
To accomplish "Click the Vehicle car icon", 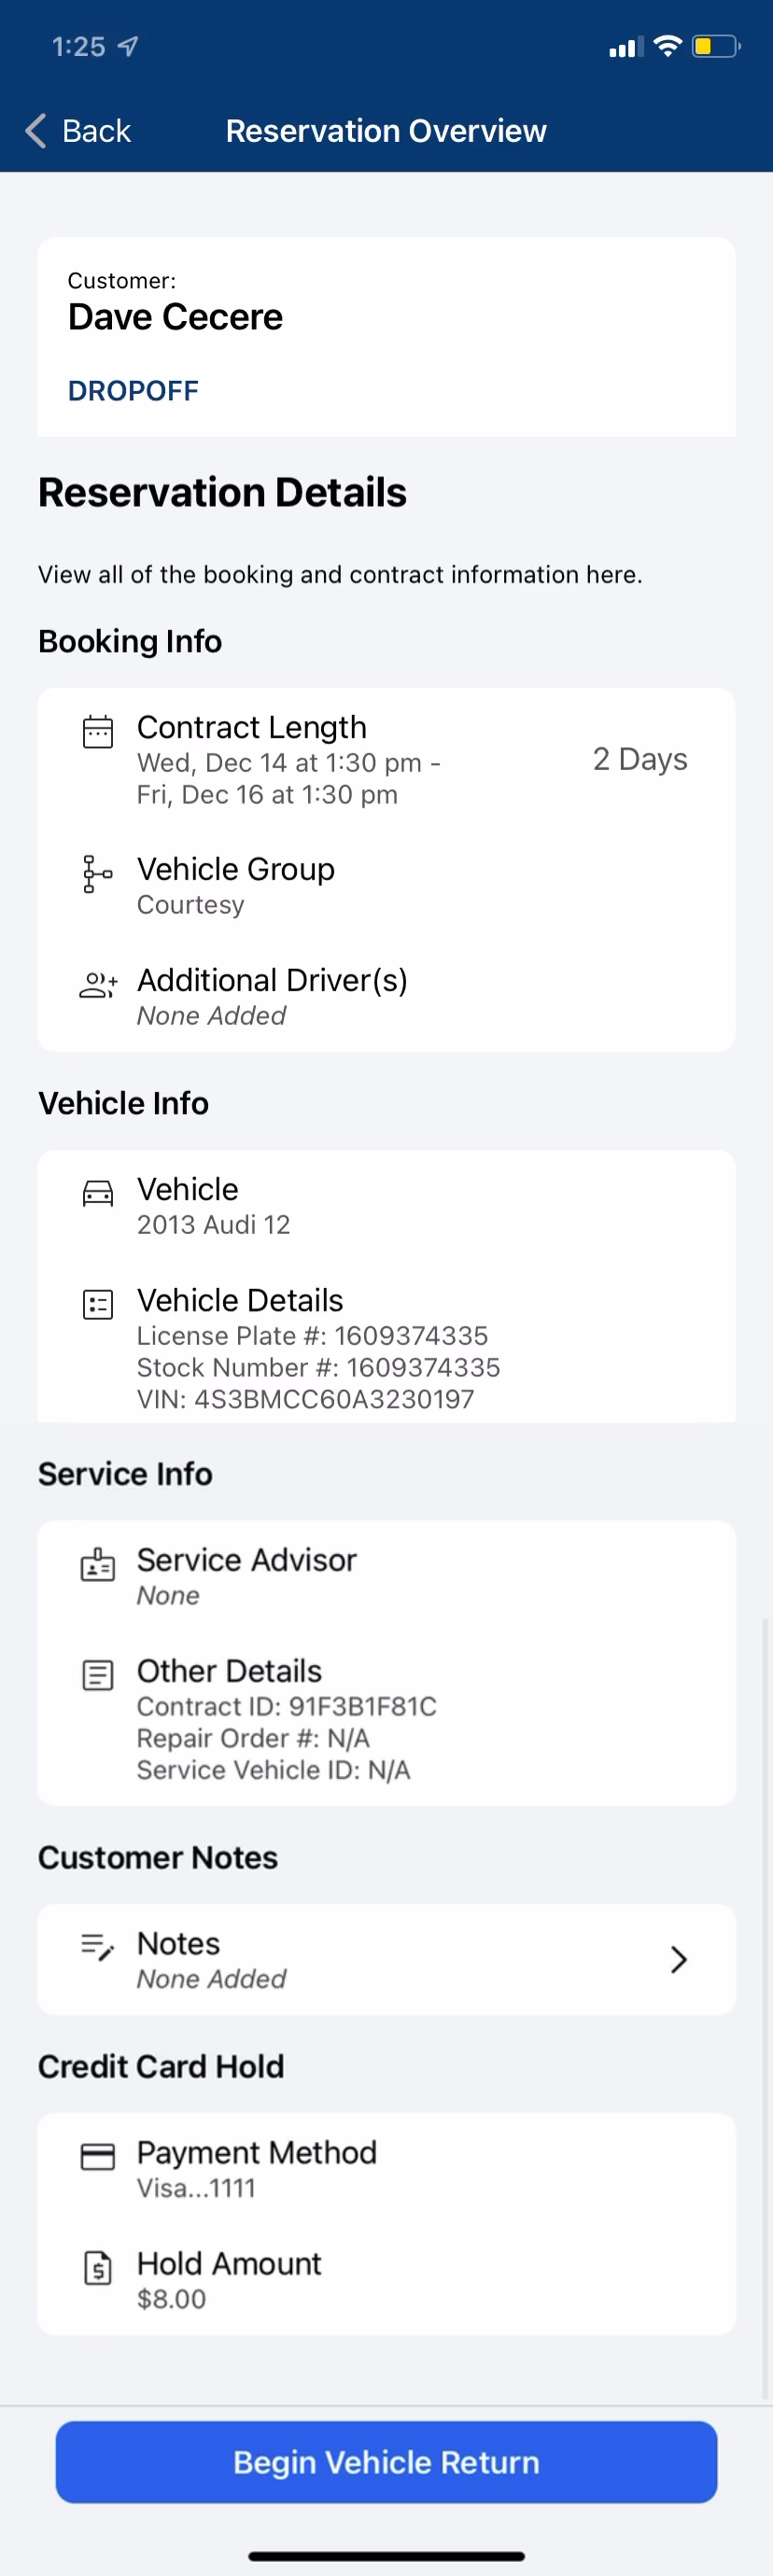I will (97, 1193).
